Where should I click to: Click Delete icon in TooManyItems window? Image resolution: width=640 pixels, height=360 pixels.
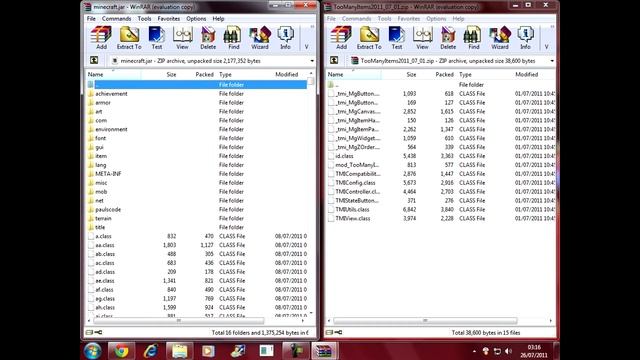pyautogui.click(x=448, y=38)
